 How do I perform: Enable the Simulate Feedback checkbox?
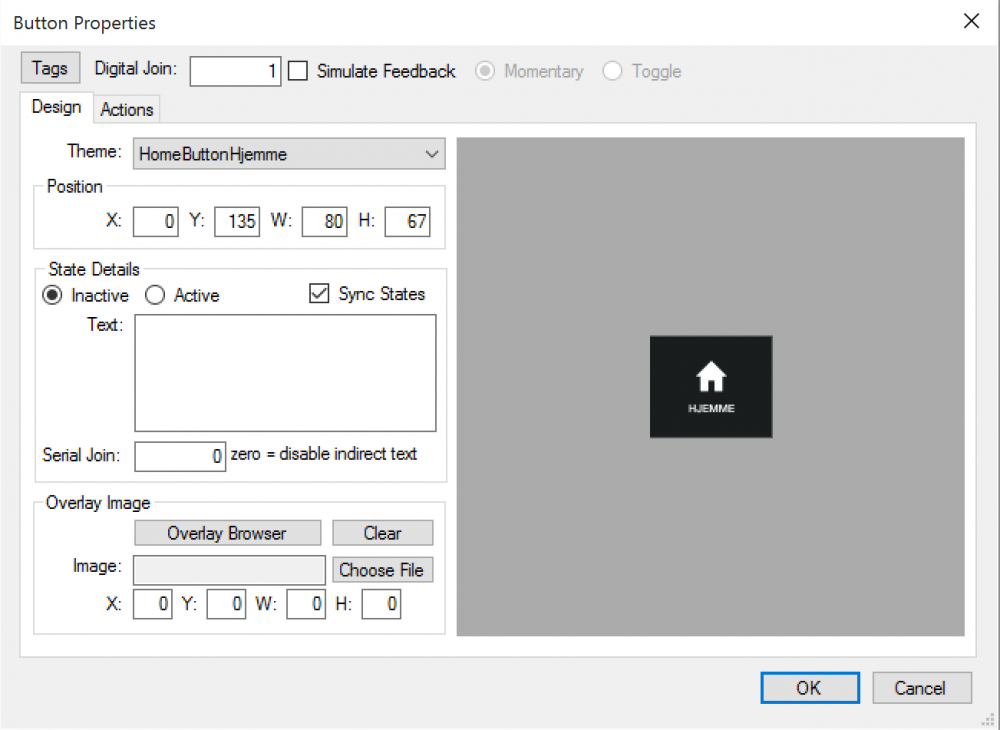(298, 71)
